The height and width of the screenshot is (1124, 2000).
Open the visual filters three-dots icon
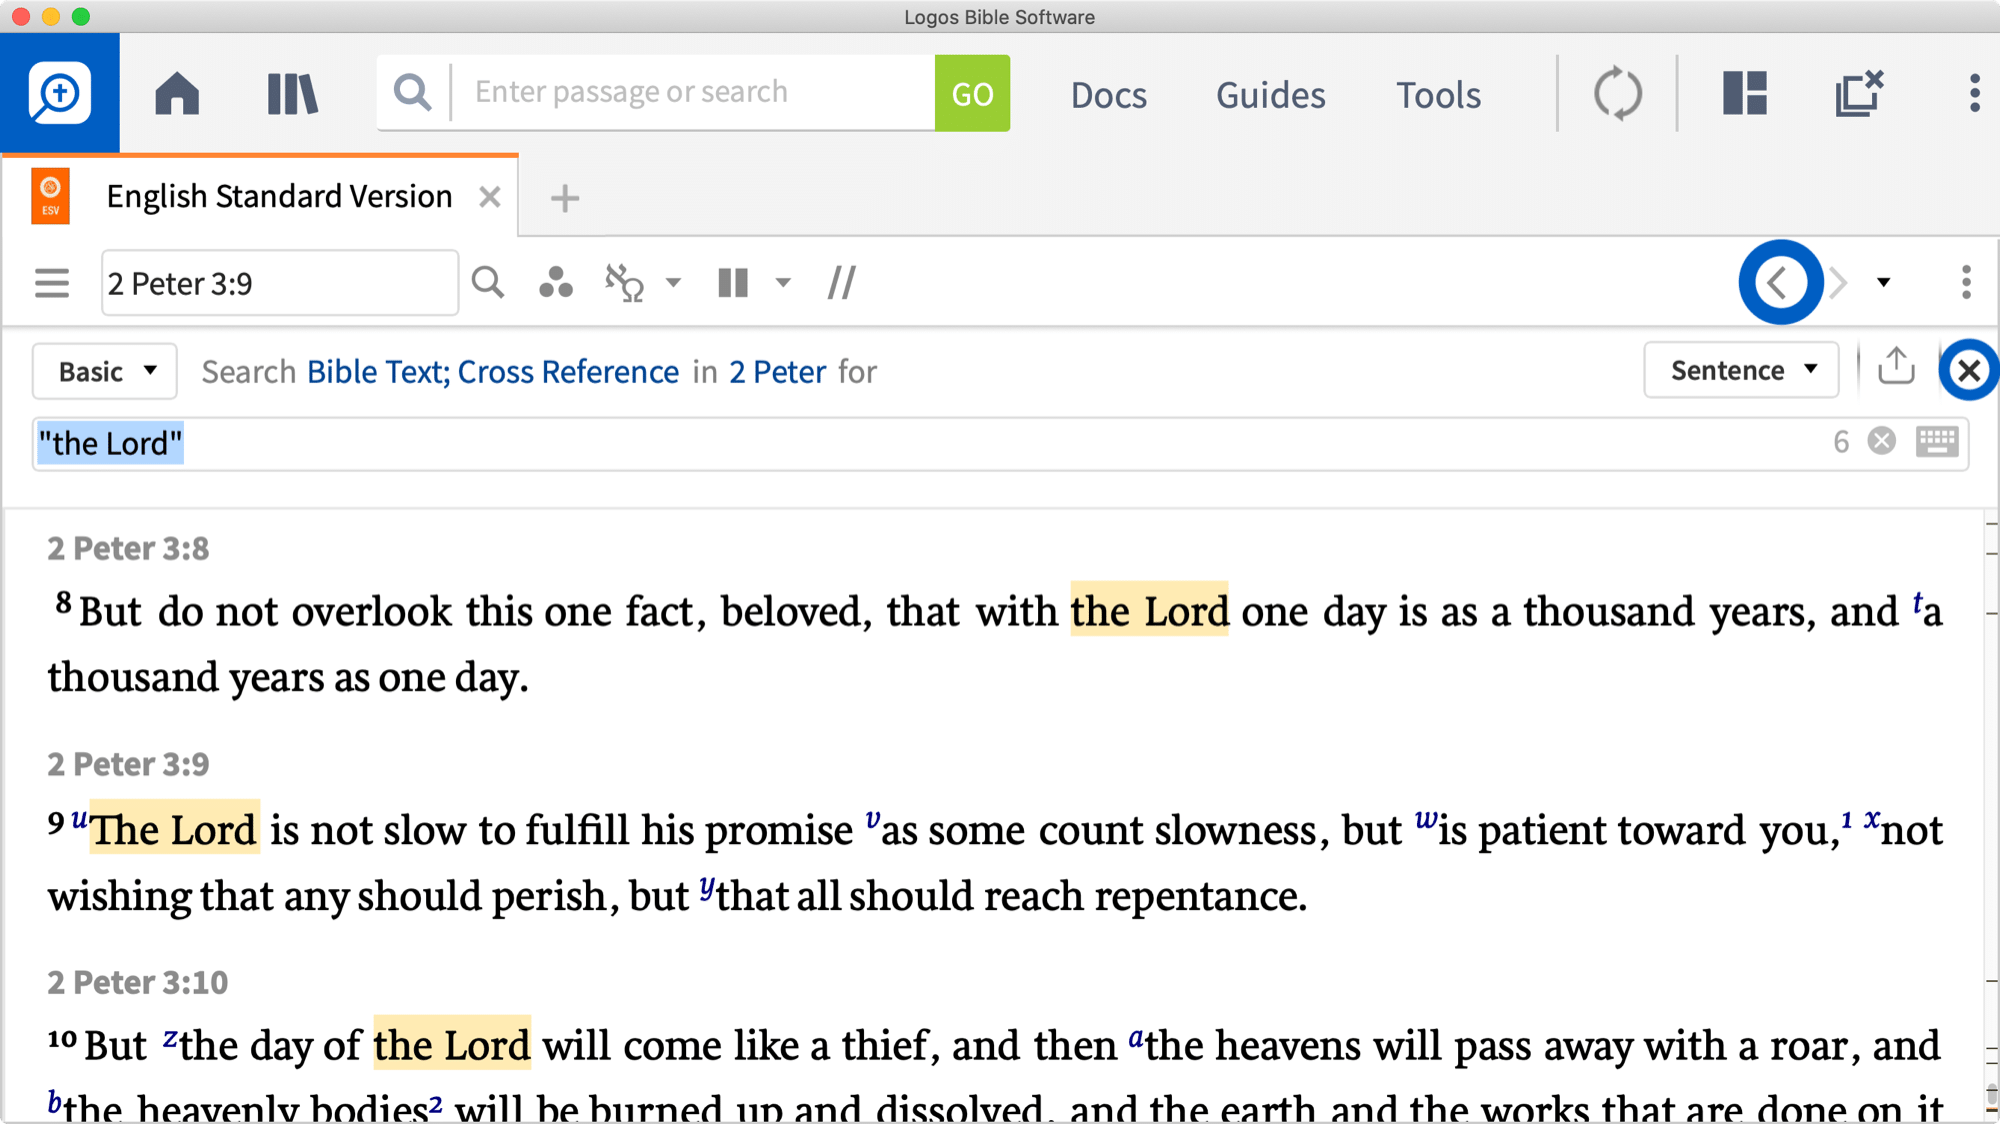[556, 283]
